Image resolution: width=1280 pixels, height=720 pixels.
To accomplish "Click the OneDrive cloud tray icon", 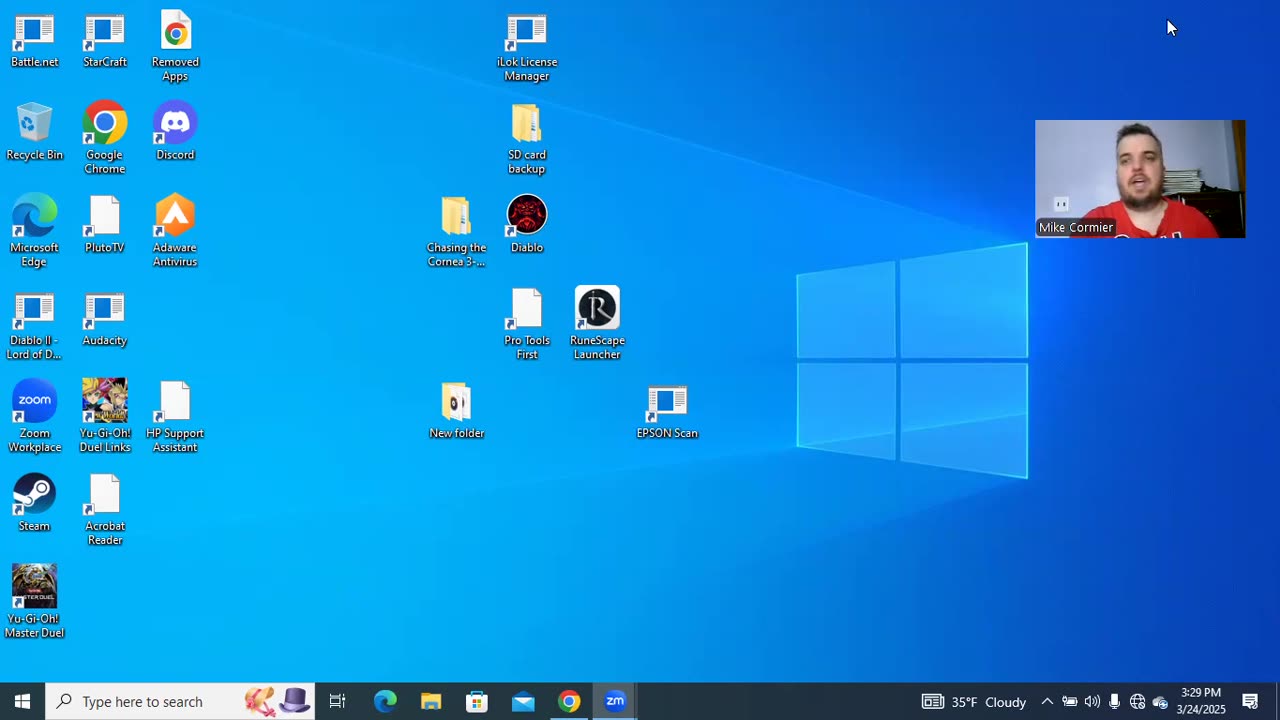I will 1160,701.
